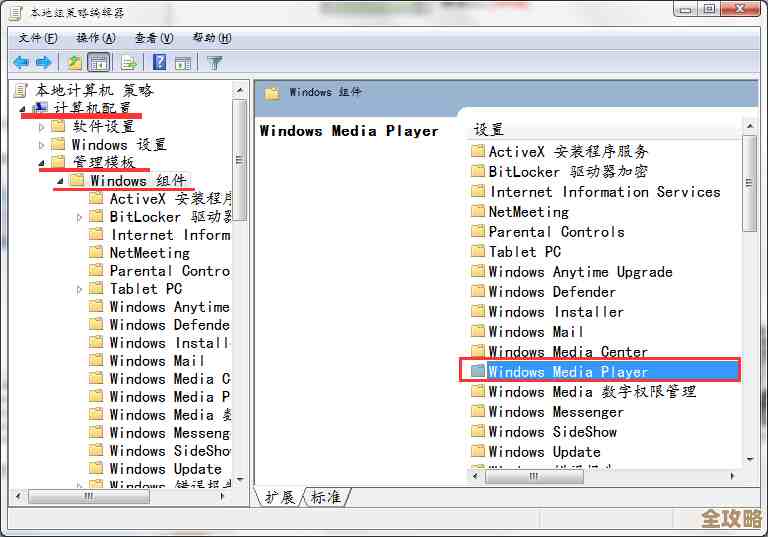Image resolution: width=768 pixels, height=537 pixels.
Task: Select Parental Controls in right list
Action: pos(556,231)
